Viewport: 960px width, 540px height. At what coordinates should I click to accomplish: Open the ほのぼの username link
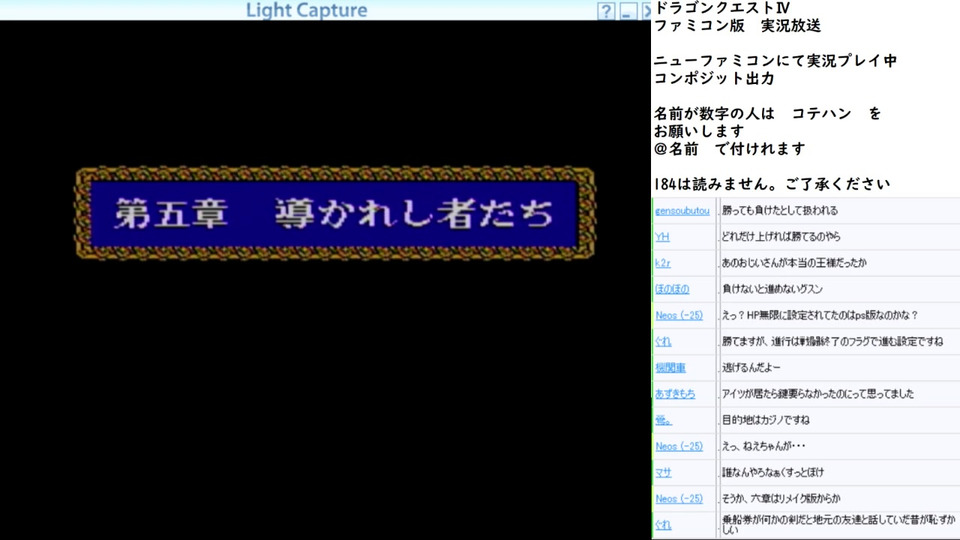(672, 289)
